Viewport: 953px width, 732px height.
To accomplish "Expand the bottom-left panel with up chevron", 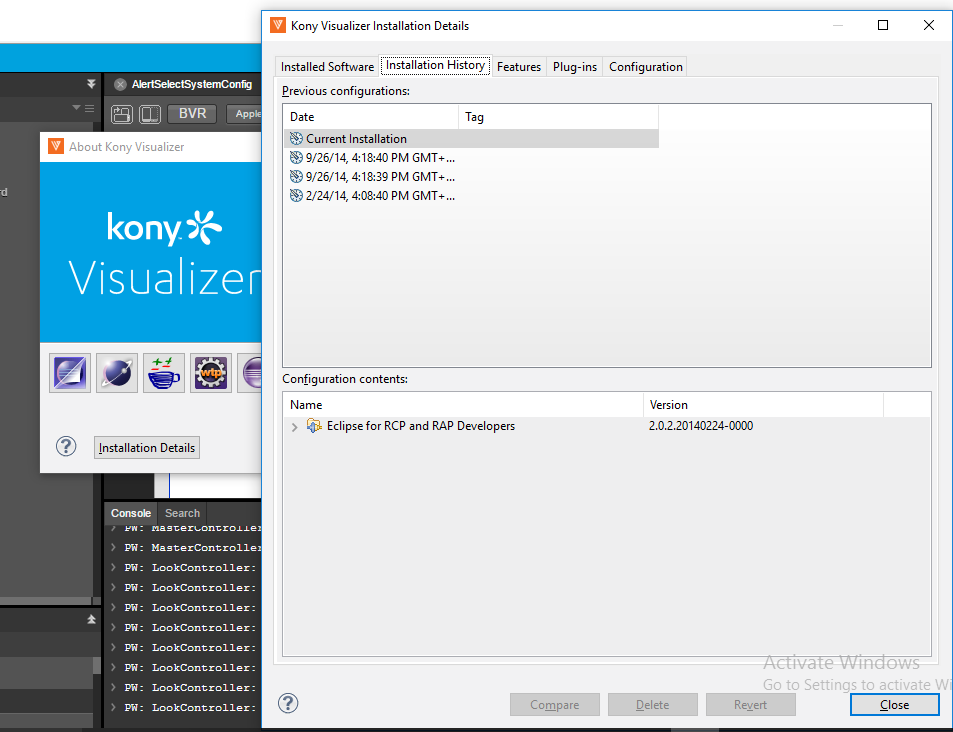I will click(x=91, y=620).
